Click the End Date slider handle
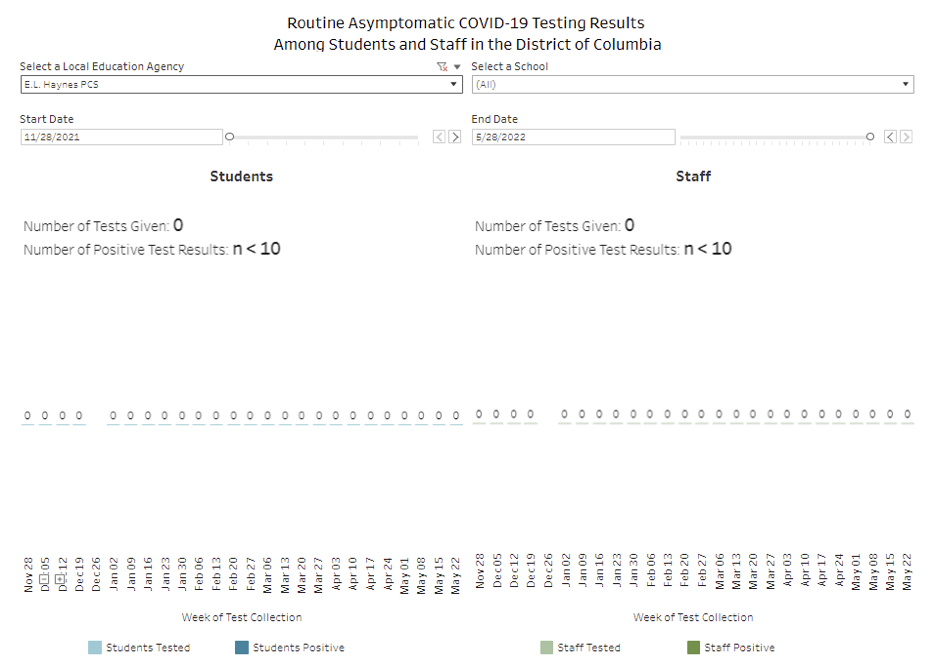Viewport: 936px width, 668px height. pos(870,136)
